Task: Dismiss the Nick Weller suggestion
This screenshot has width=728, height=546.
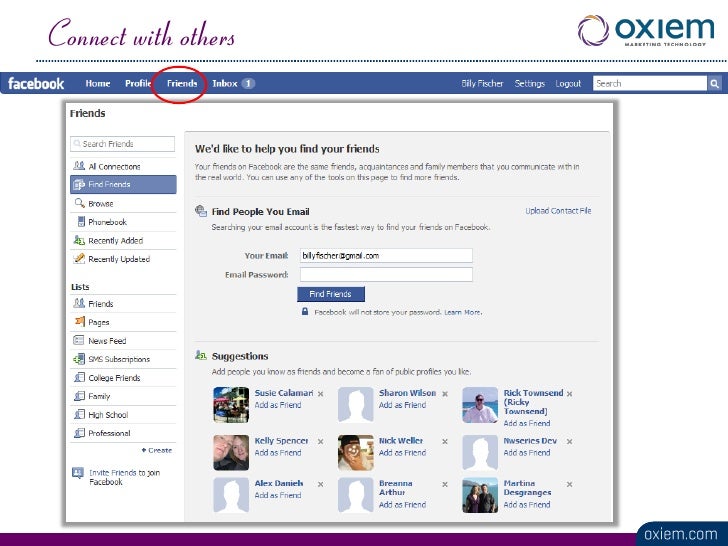Action: coord(445,442)
